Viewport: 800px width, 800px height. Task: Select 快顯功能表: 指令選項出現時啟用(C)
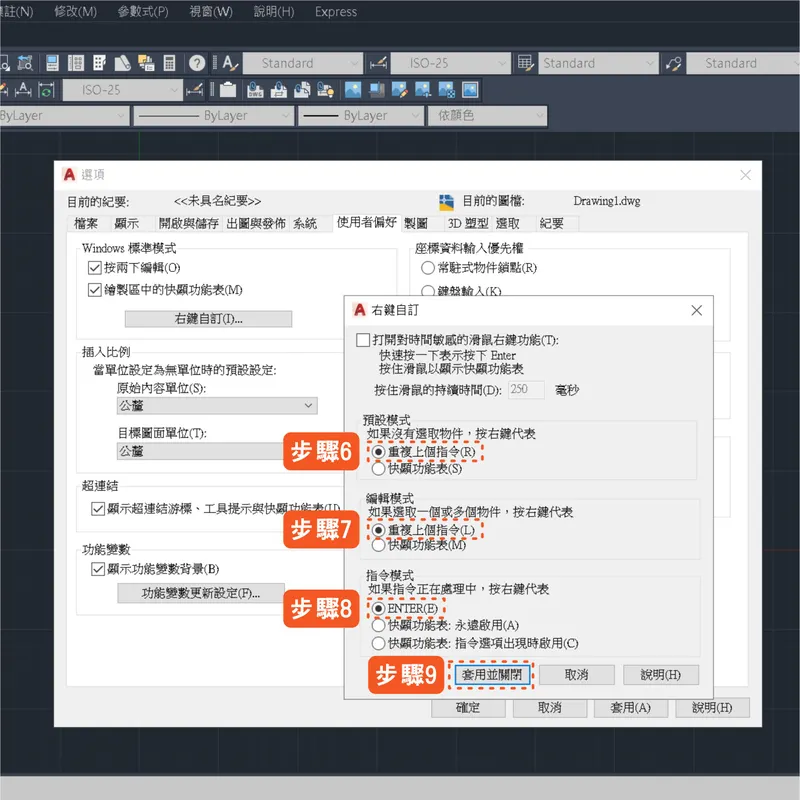click(x=378, y=643)
